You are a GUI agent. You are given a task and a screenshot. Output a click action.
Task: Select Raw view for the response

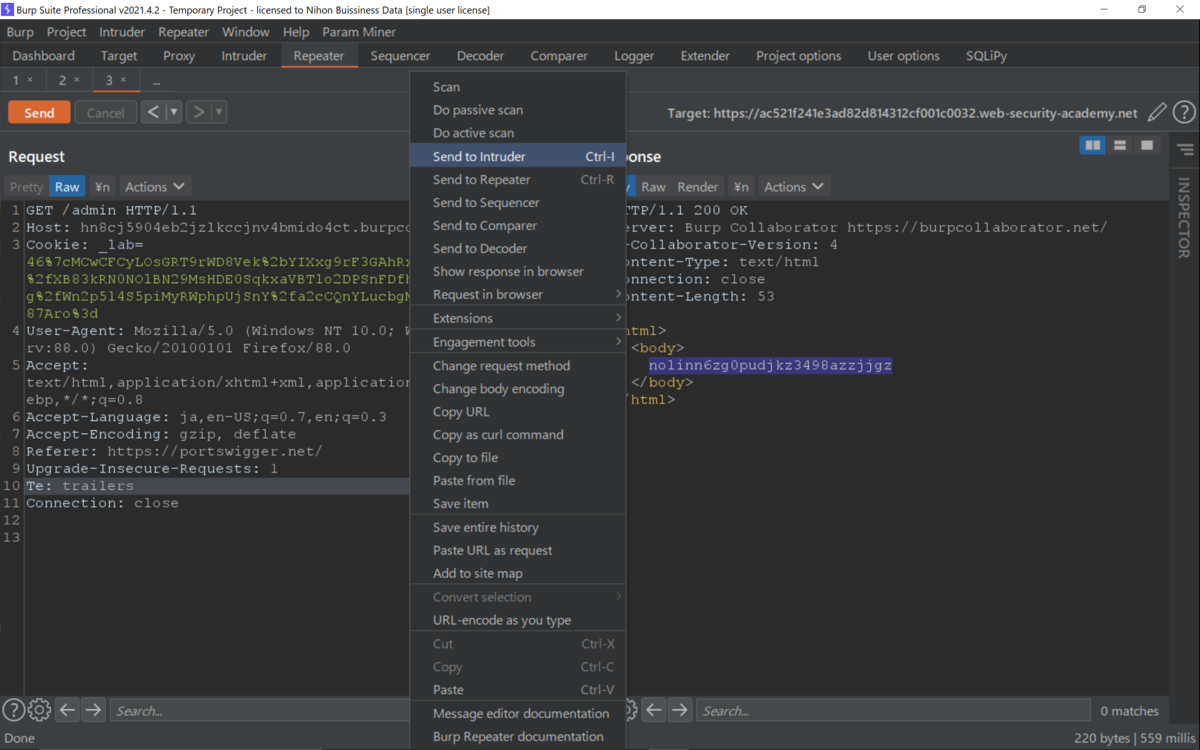(653, 187)
